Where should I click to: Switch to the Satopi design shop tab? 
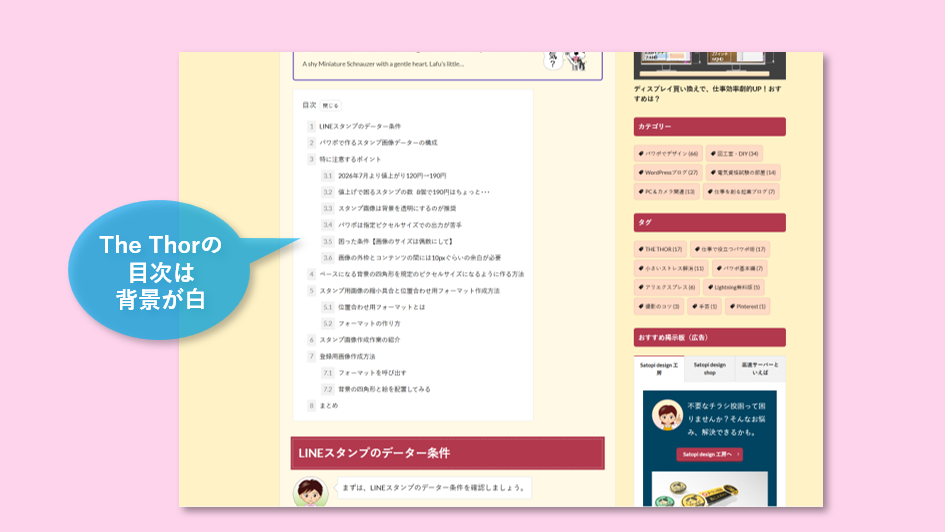pos(709,369)
